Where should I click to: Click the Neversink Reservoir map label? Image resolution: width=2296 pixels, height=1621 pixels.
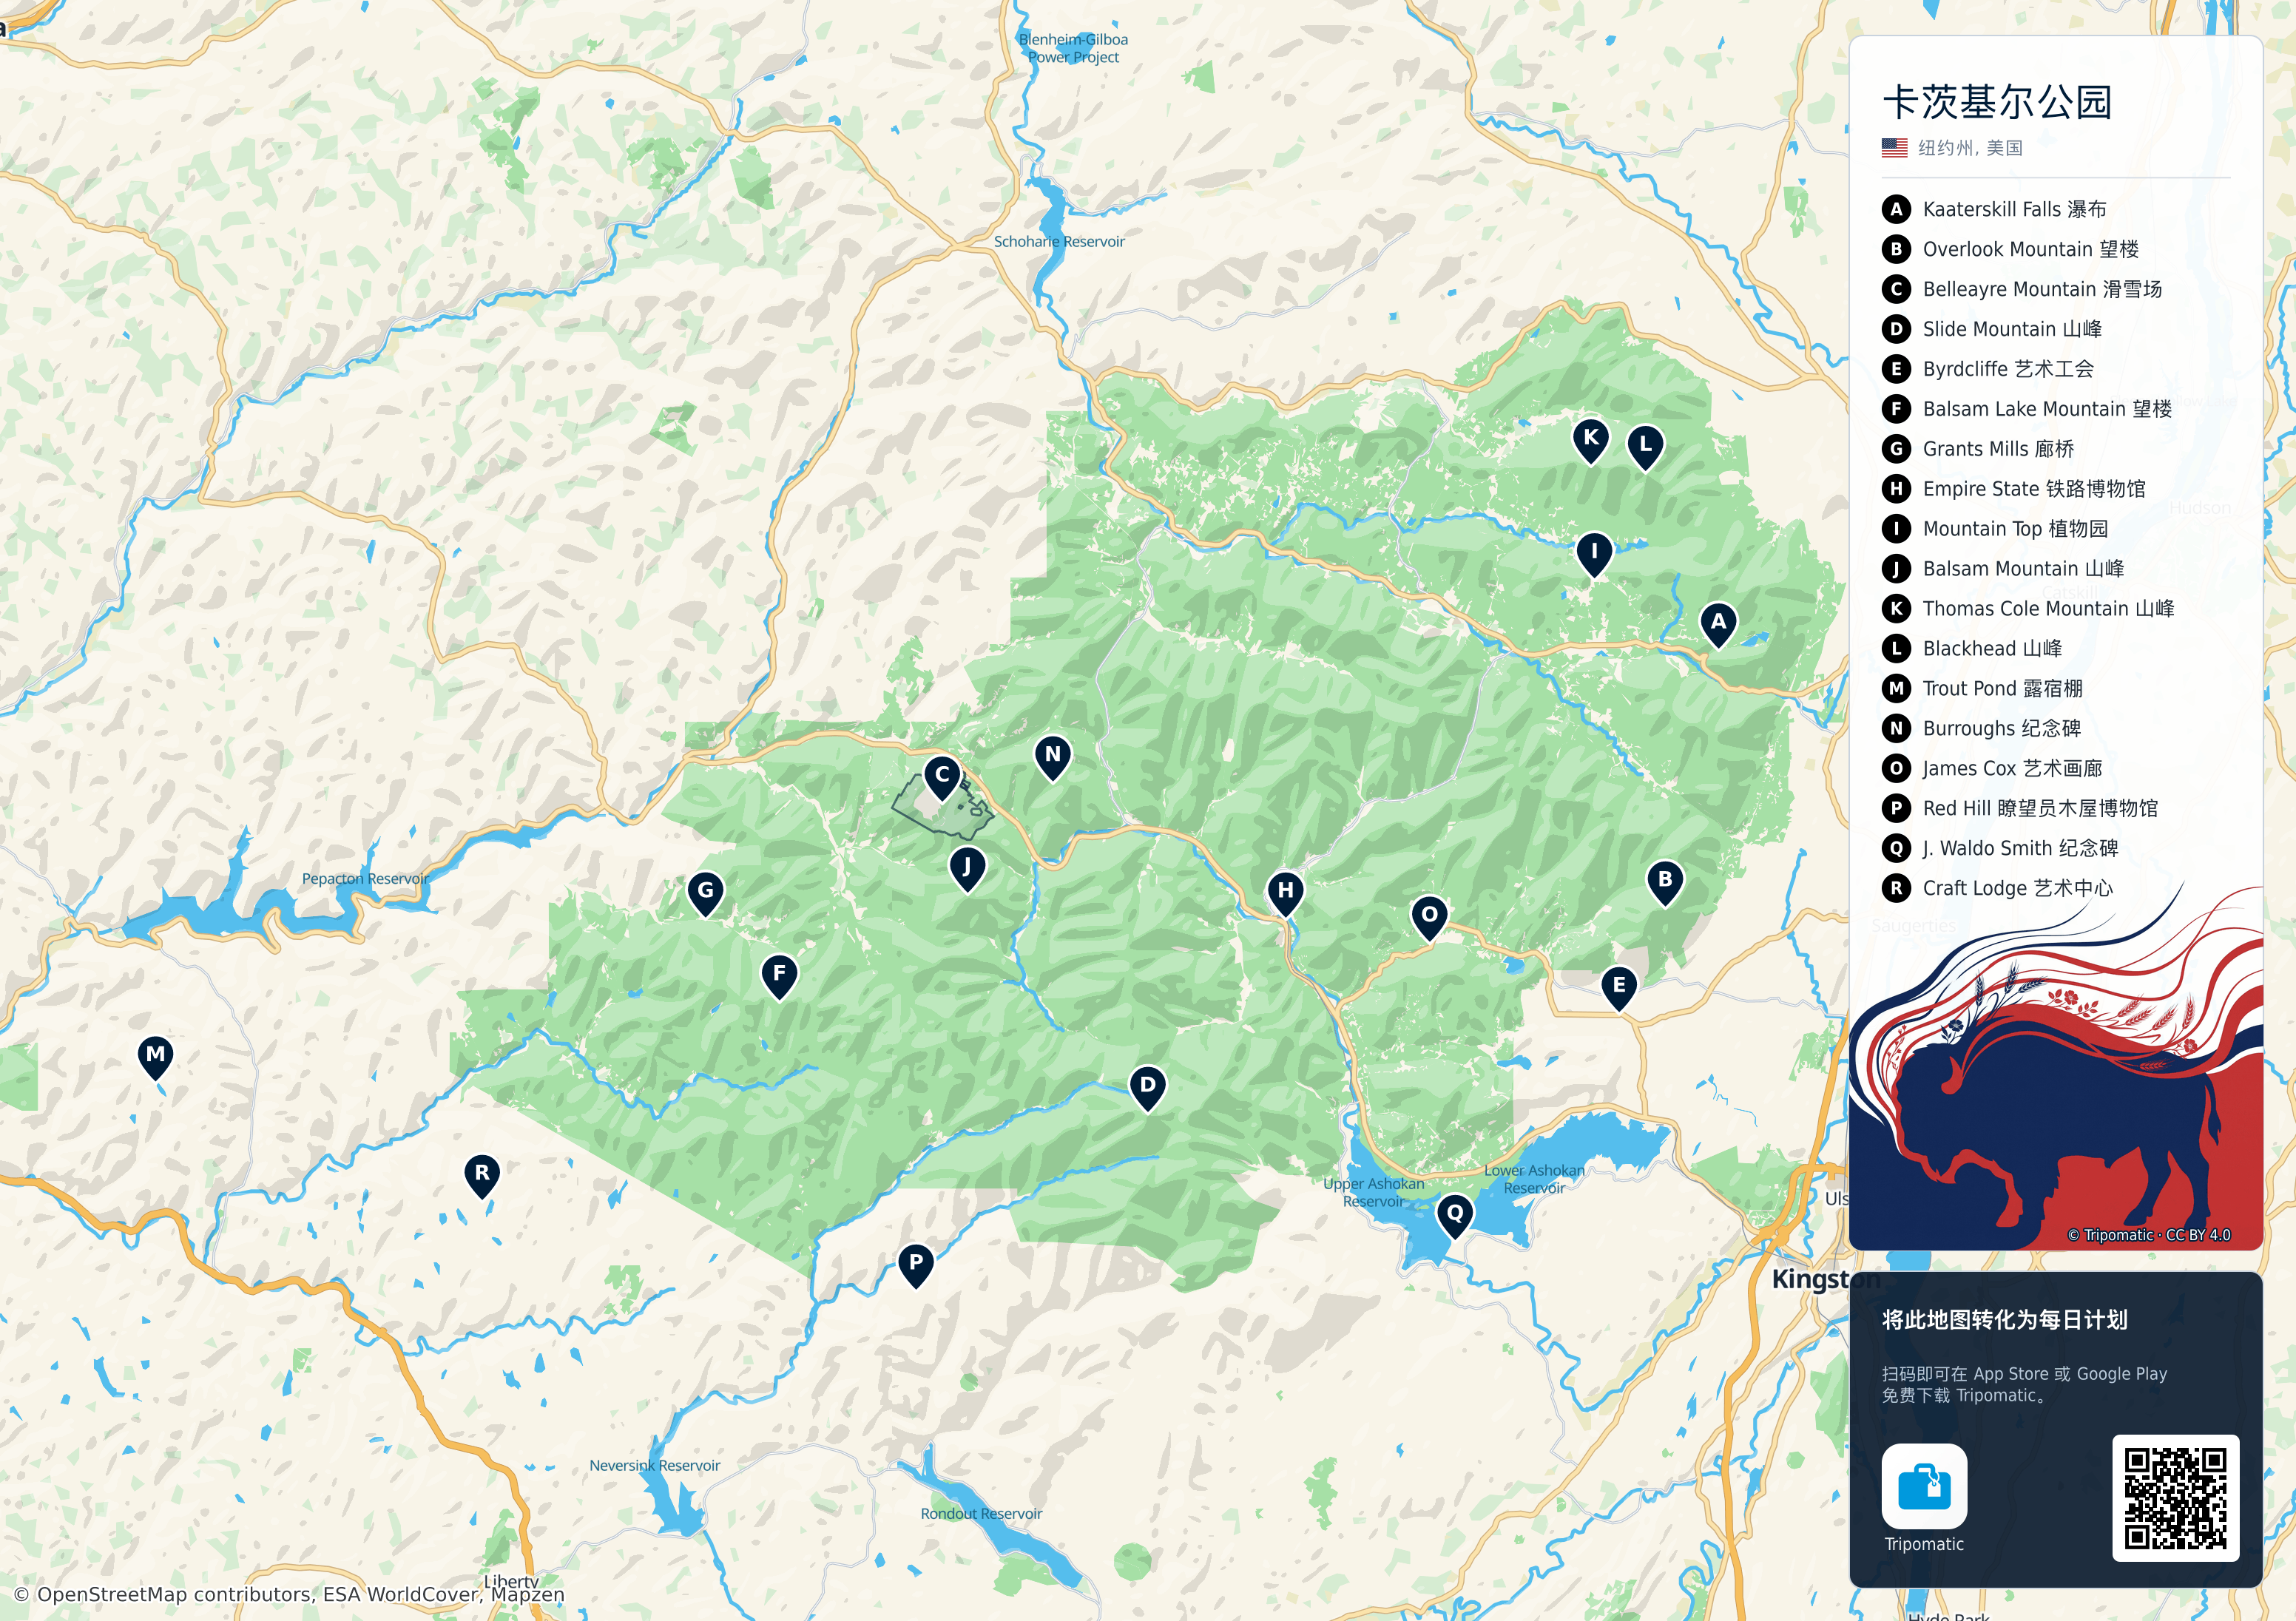(x=655, y=1466)
